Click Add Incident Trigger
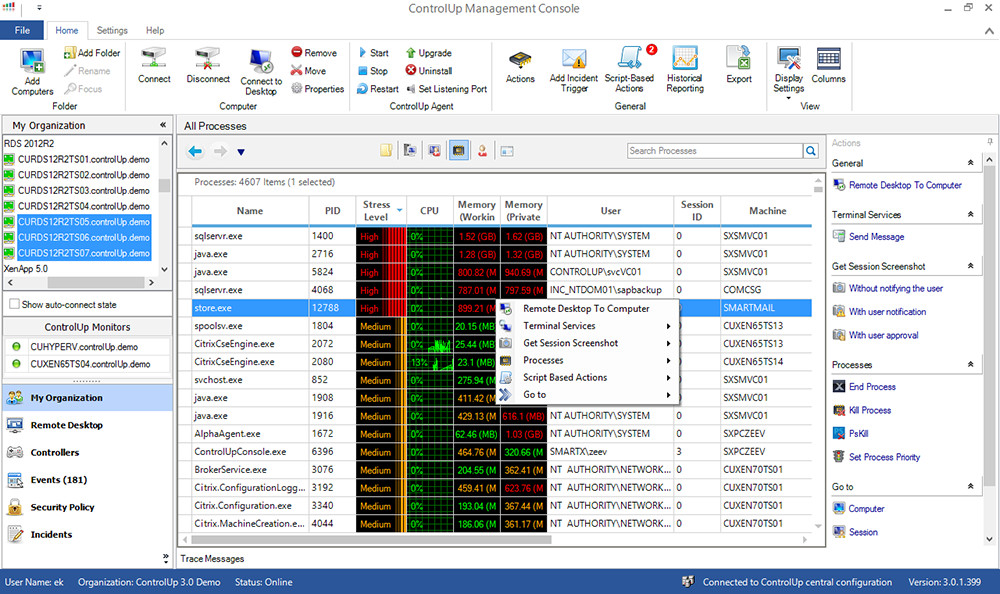Screen dimensions: 1000x594 click(x=573, y=70)
